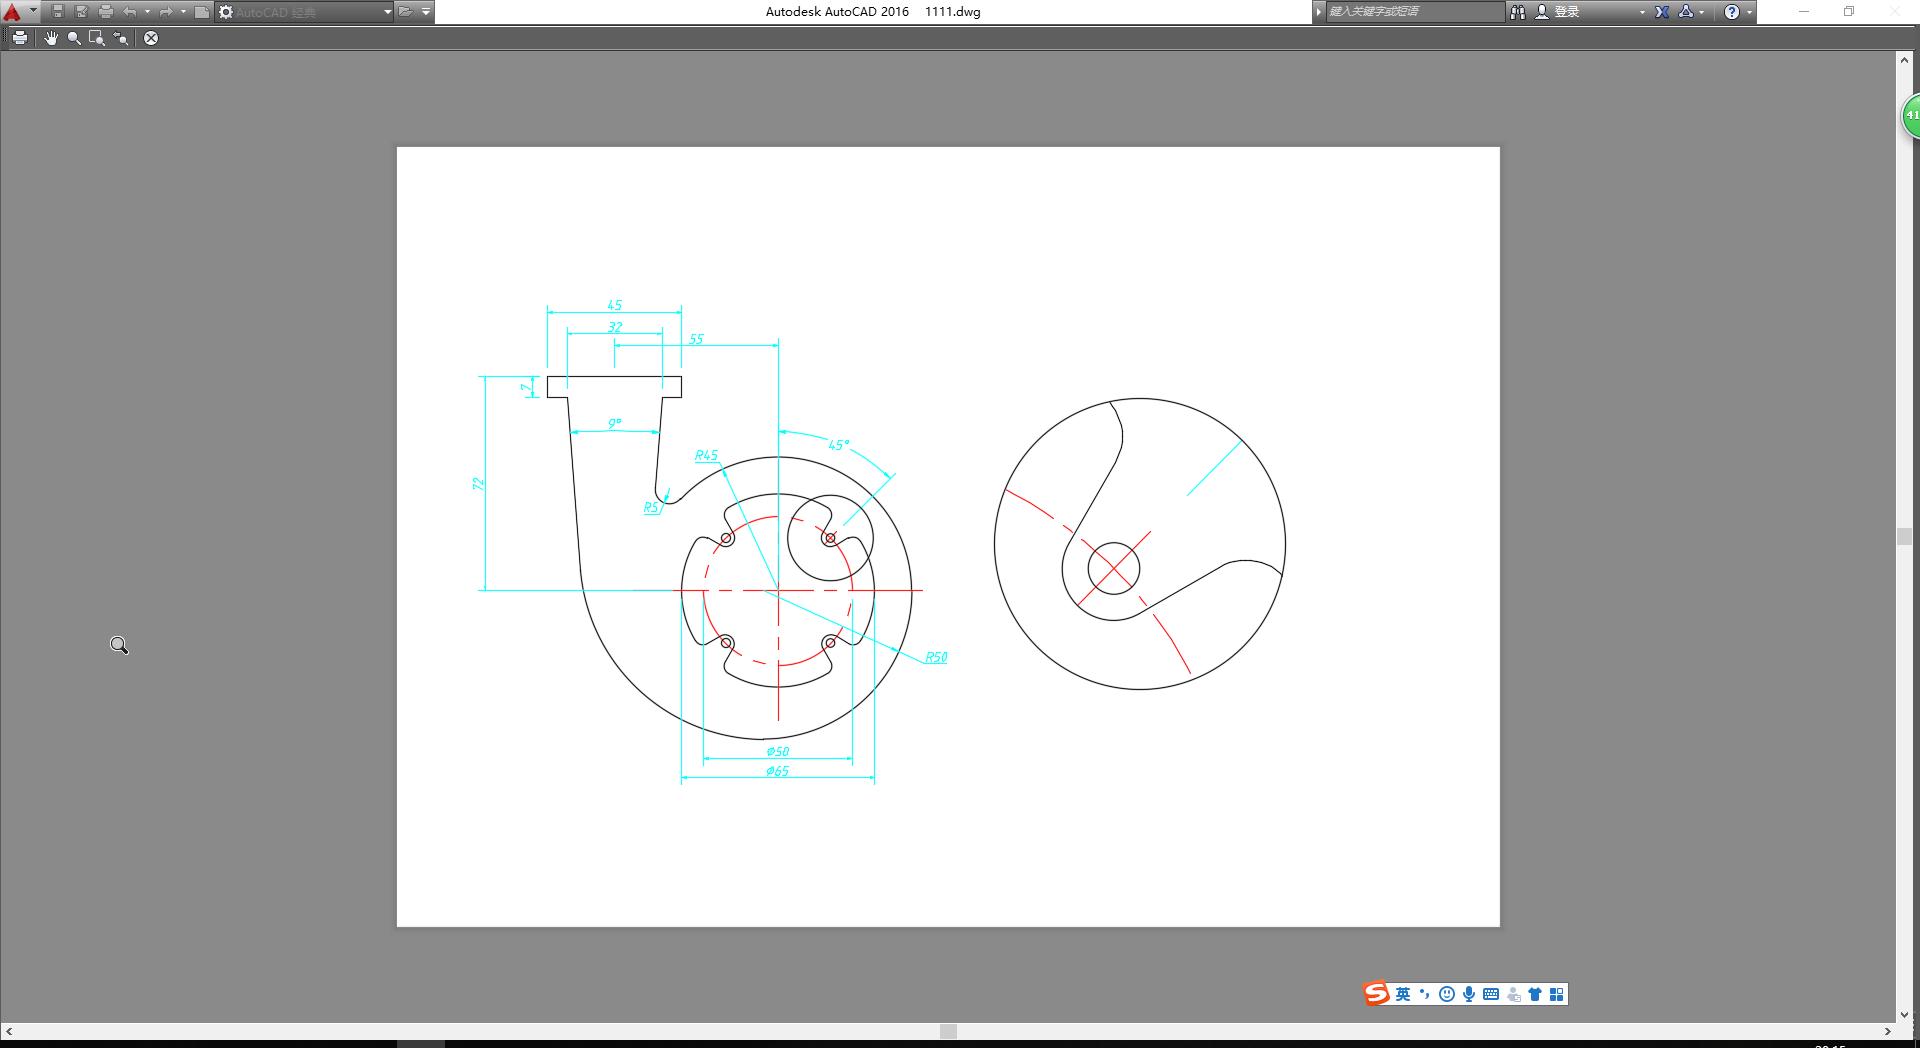Click the Plot printer icon in preview toolbar

coord(20,38)
